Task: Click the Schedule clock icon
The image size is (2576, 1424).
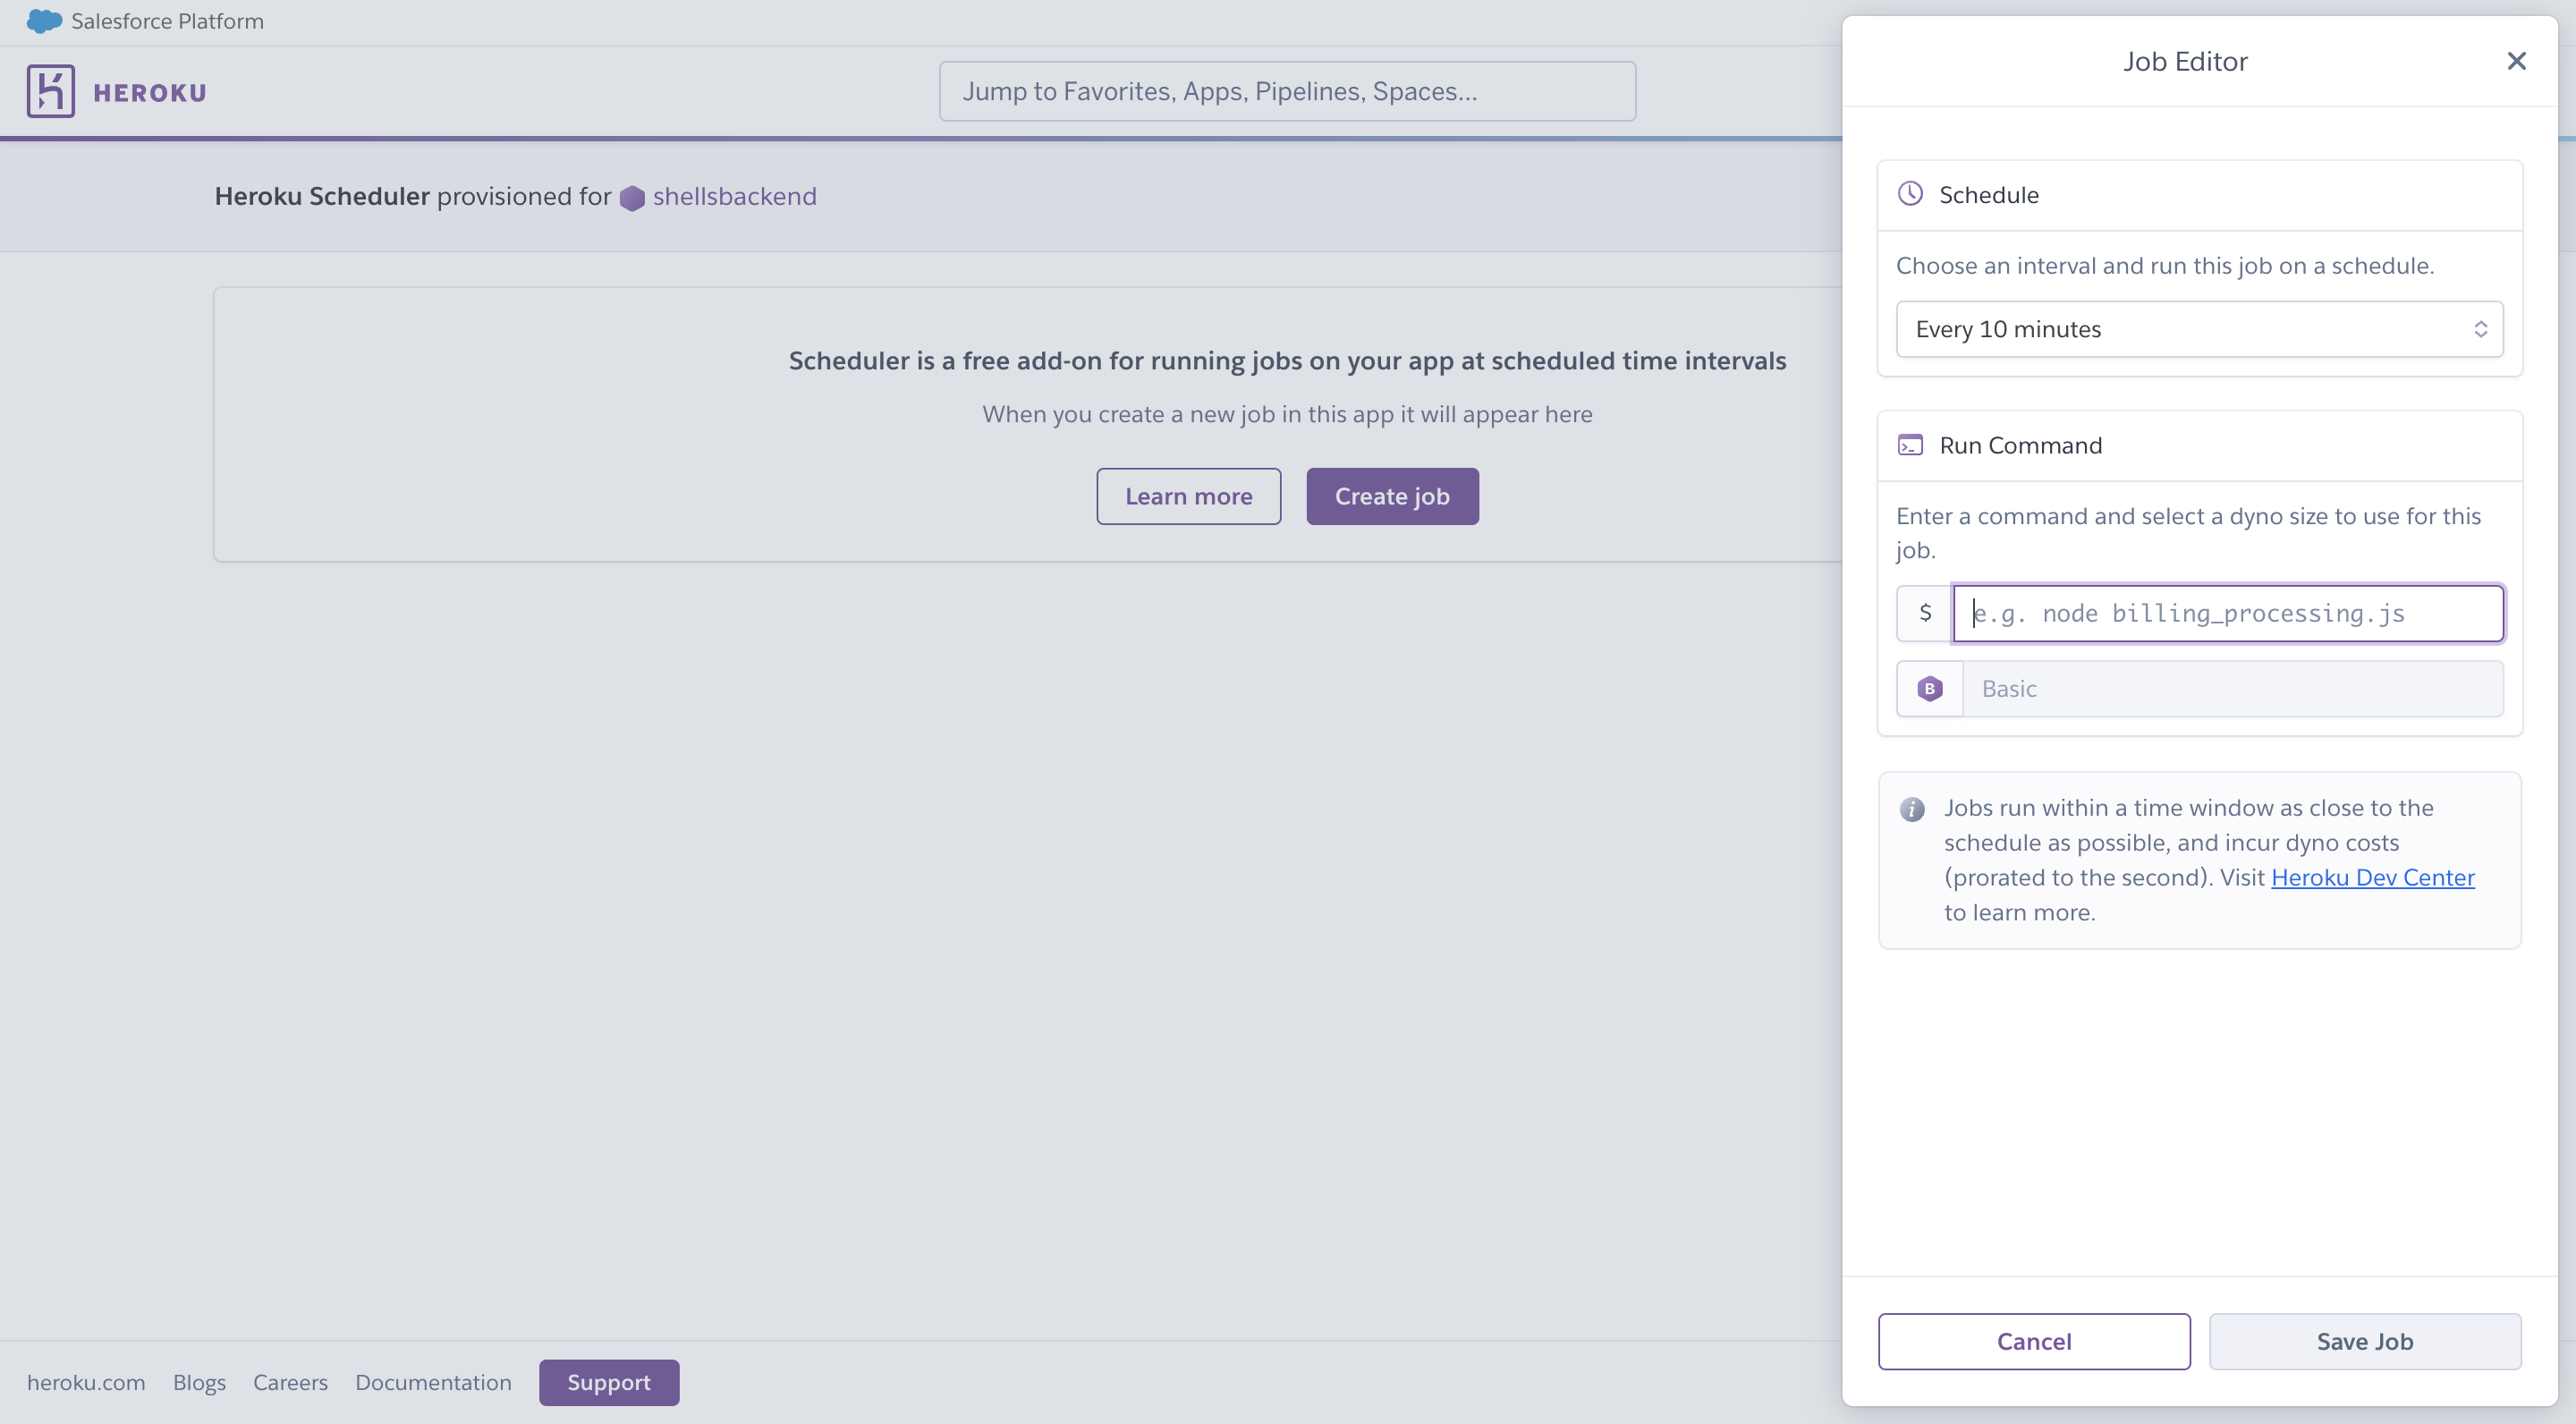Action: point(1910,194)
